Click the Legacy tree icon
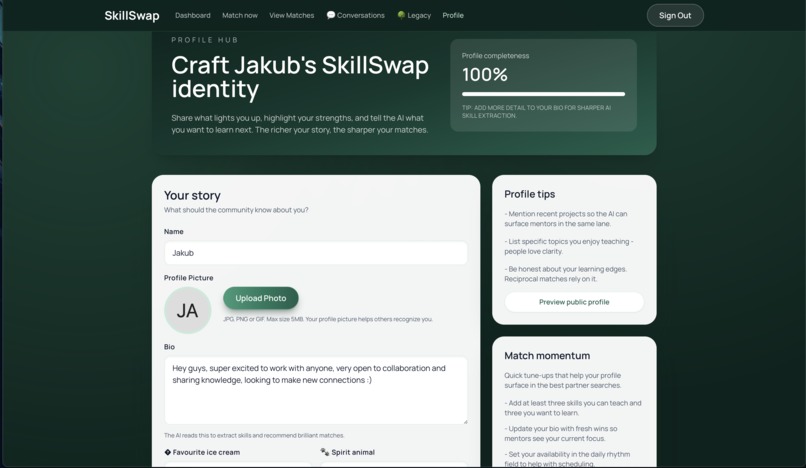806x468 pixels. pyautogui.click(x=401, y=15)
